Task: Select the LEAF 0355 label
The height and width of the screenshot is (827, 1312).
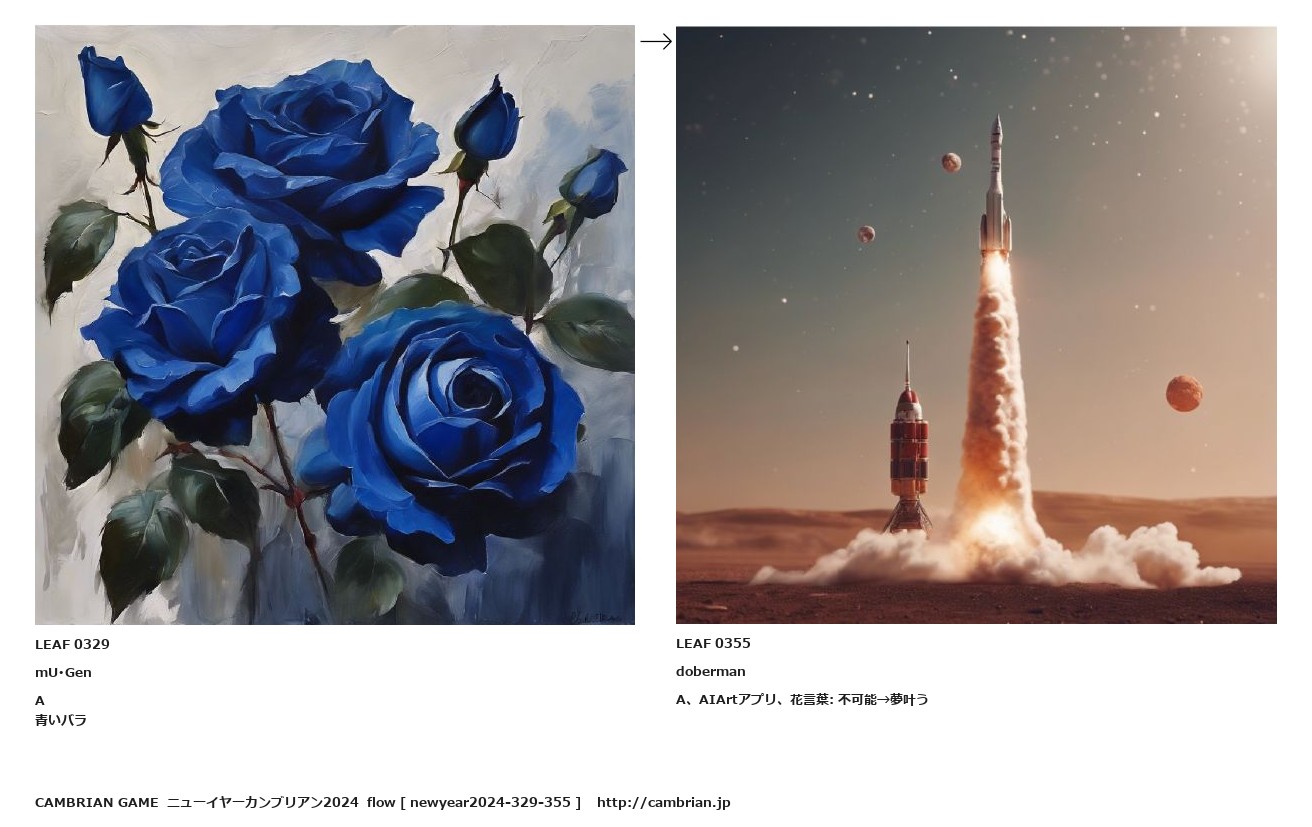Action: (713, 643)
